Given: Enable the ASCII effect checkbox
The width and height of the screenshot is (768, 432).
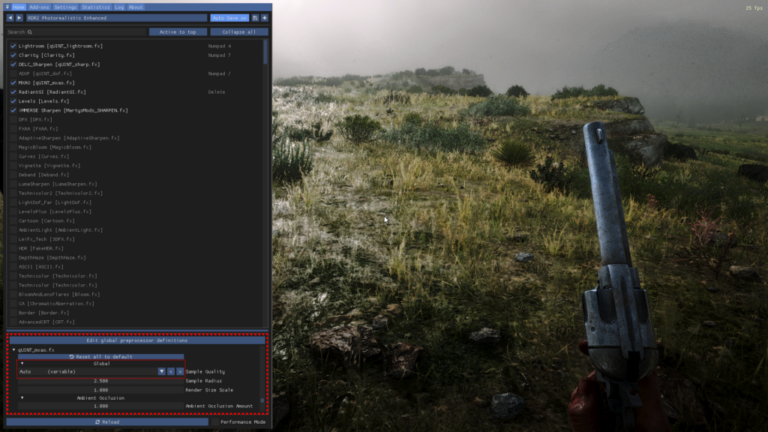Looking at the screenshot, I should (14, 267).
